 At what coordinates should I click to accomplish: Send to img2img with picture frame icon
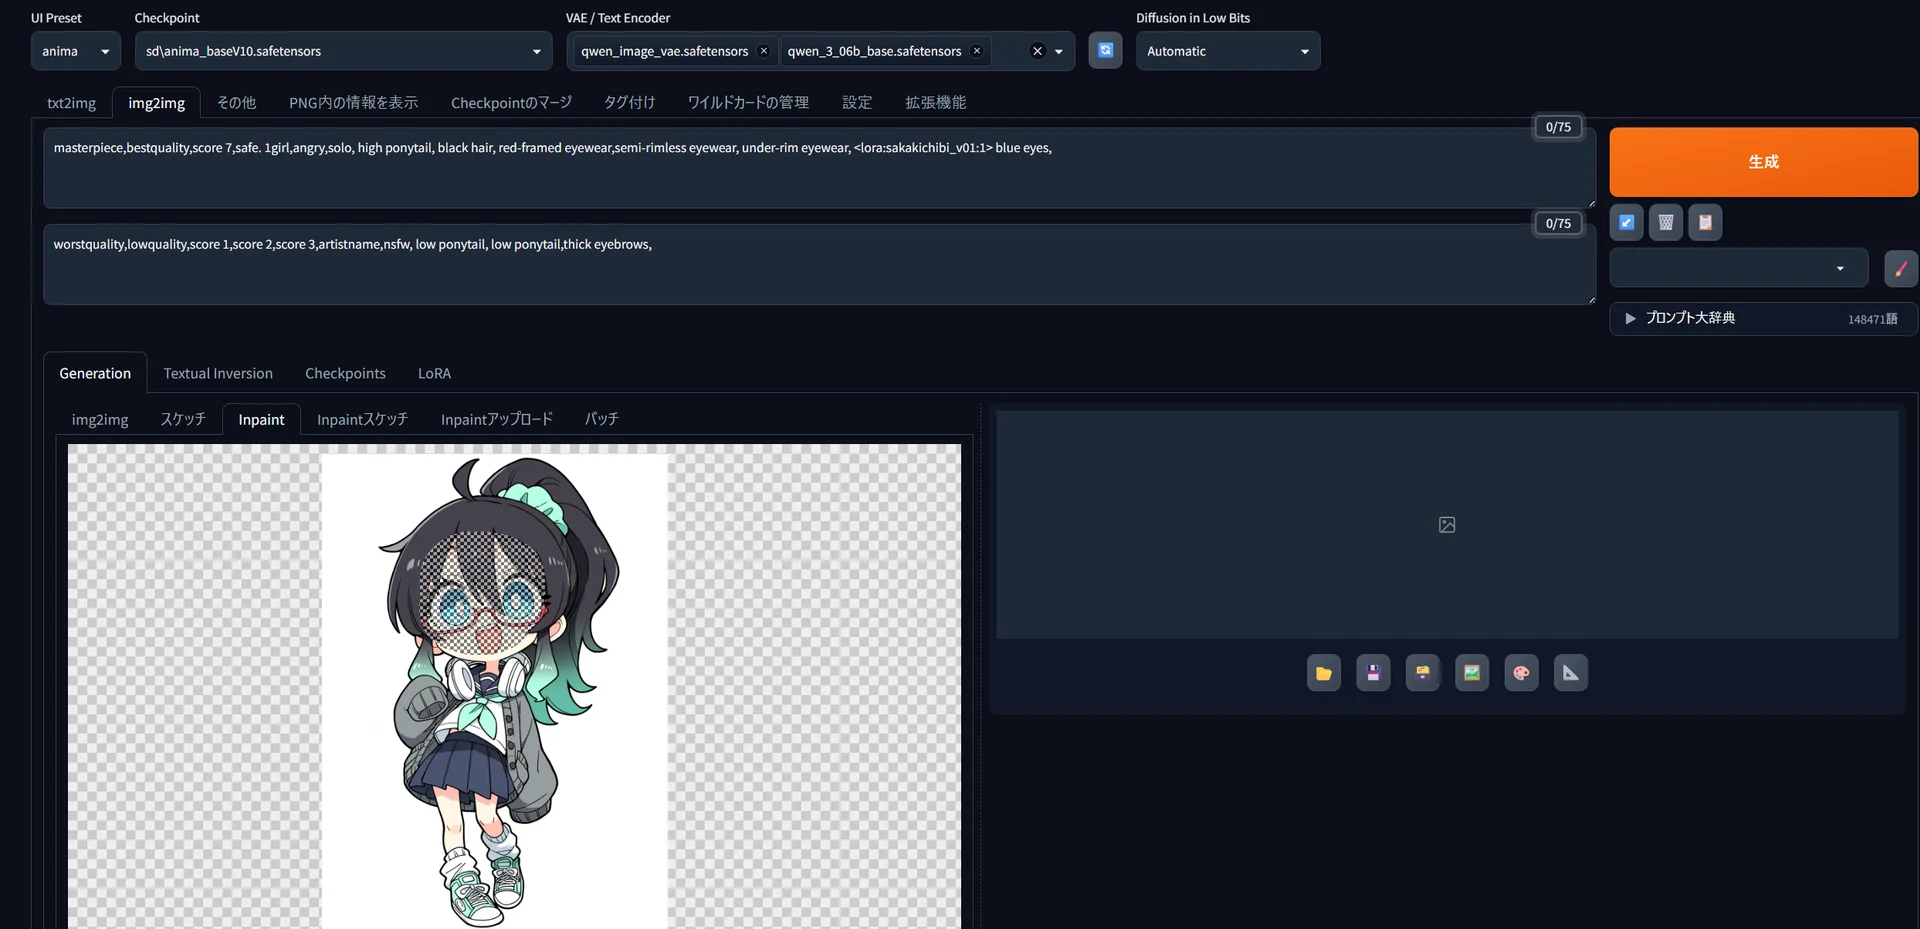click(1472, 673)
